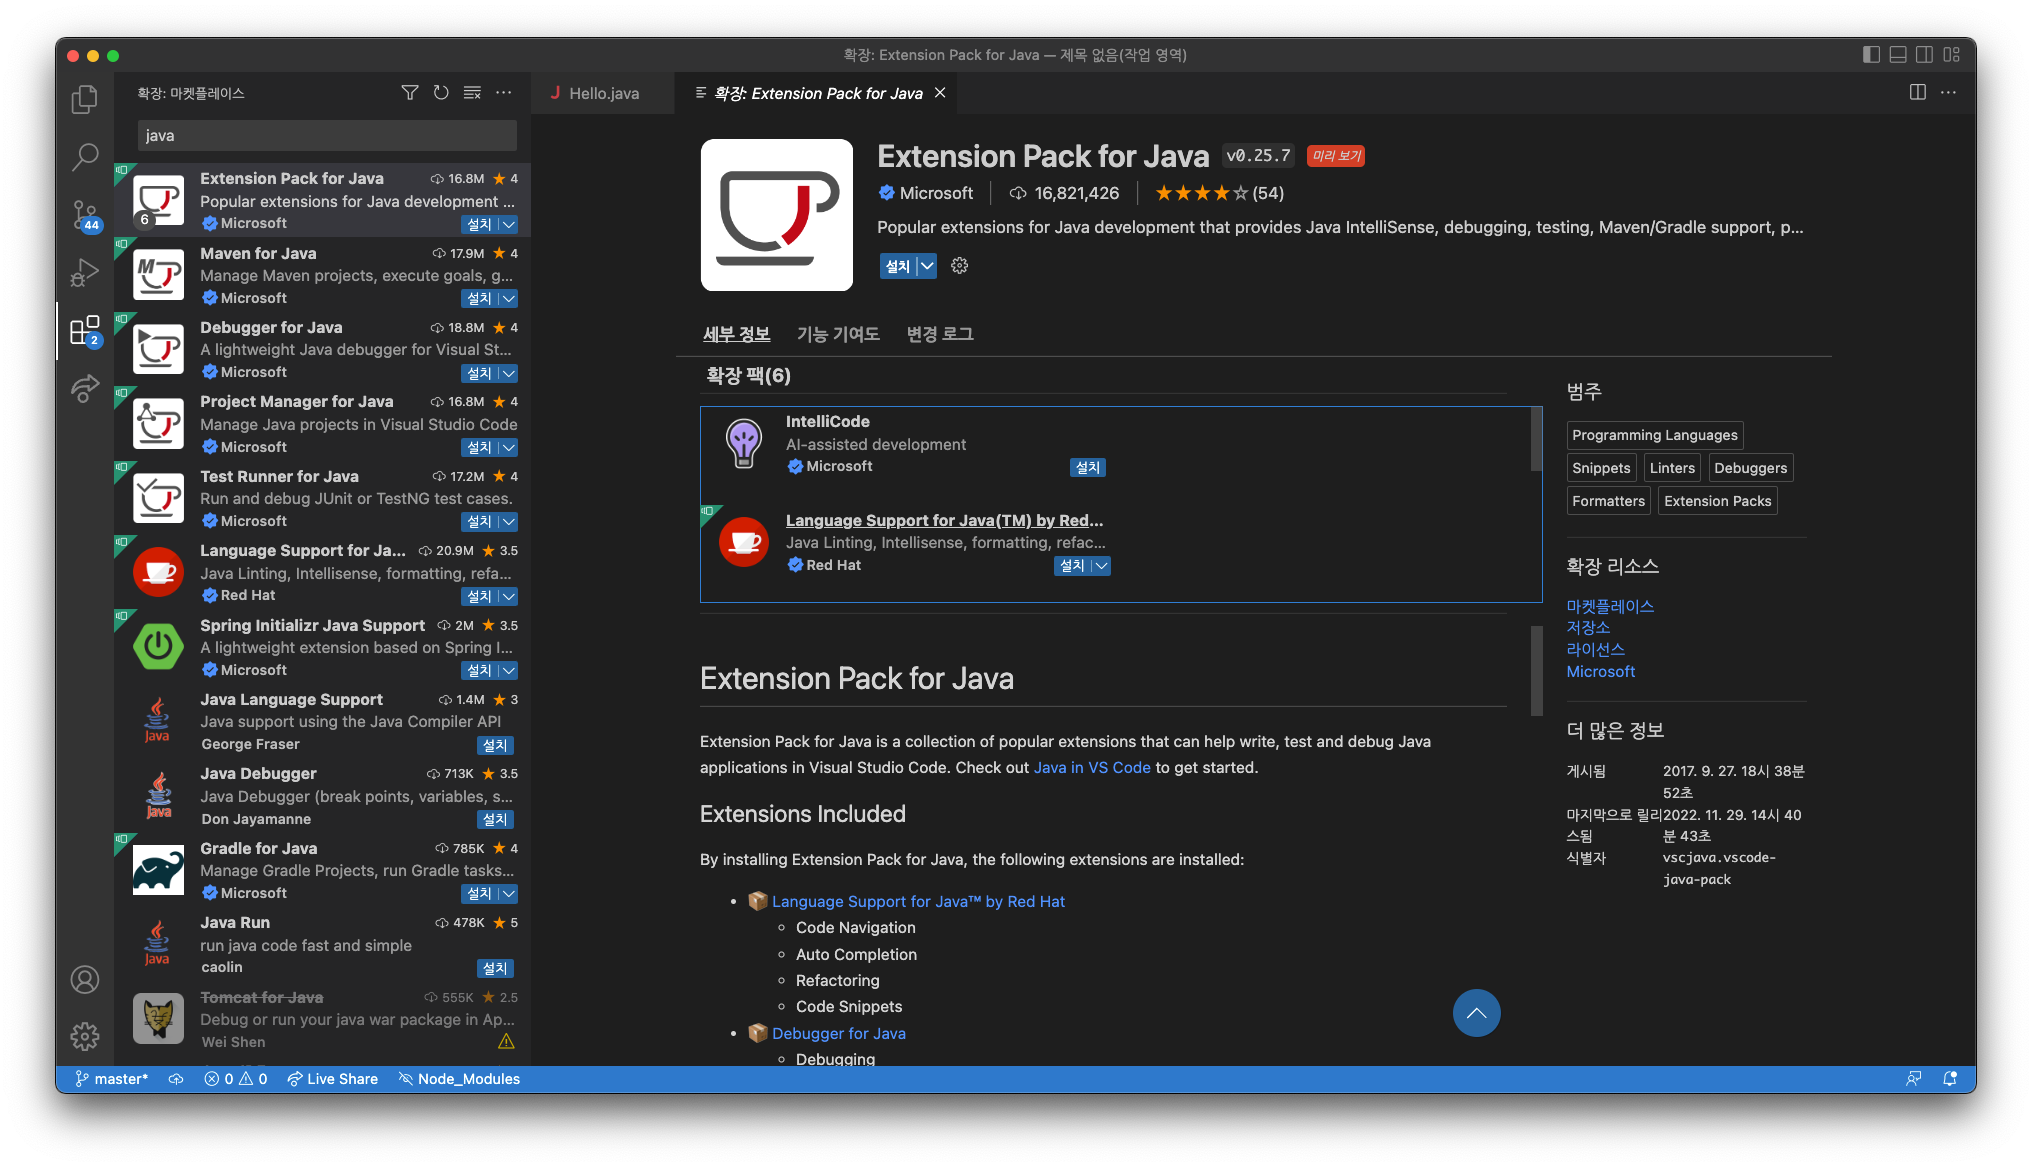Click the java extension search field
Viewport: 2032px width, 1167px height.
click(327, 136)
